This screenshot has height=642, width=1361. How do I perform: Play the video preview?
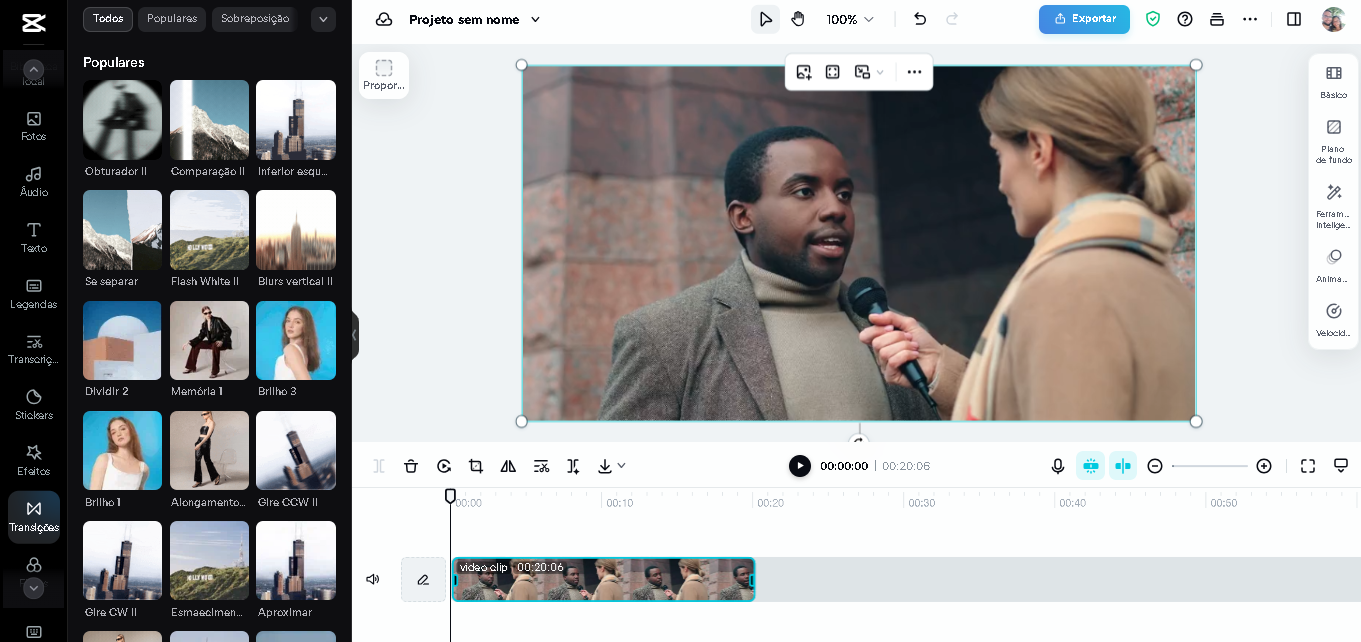[799, 466]
